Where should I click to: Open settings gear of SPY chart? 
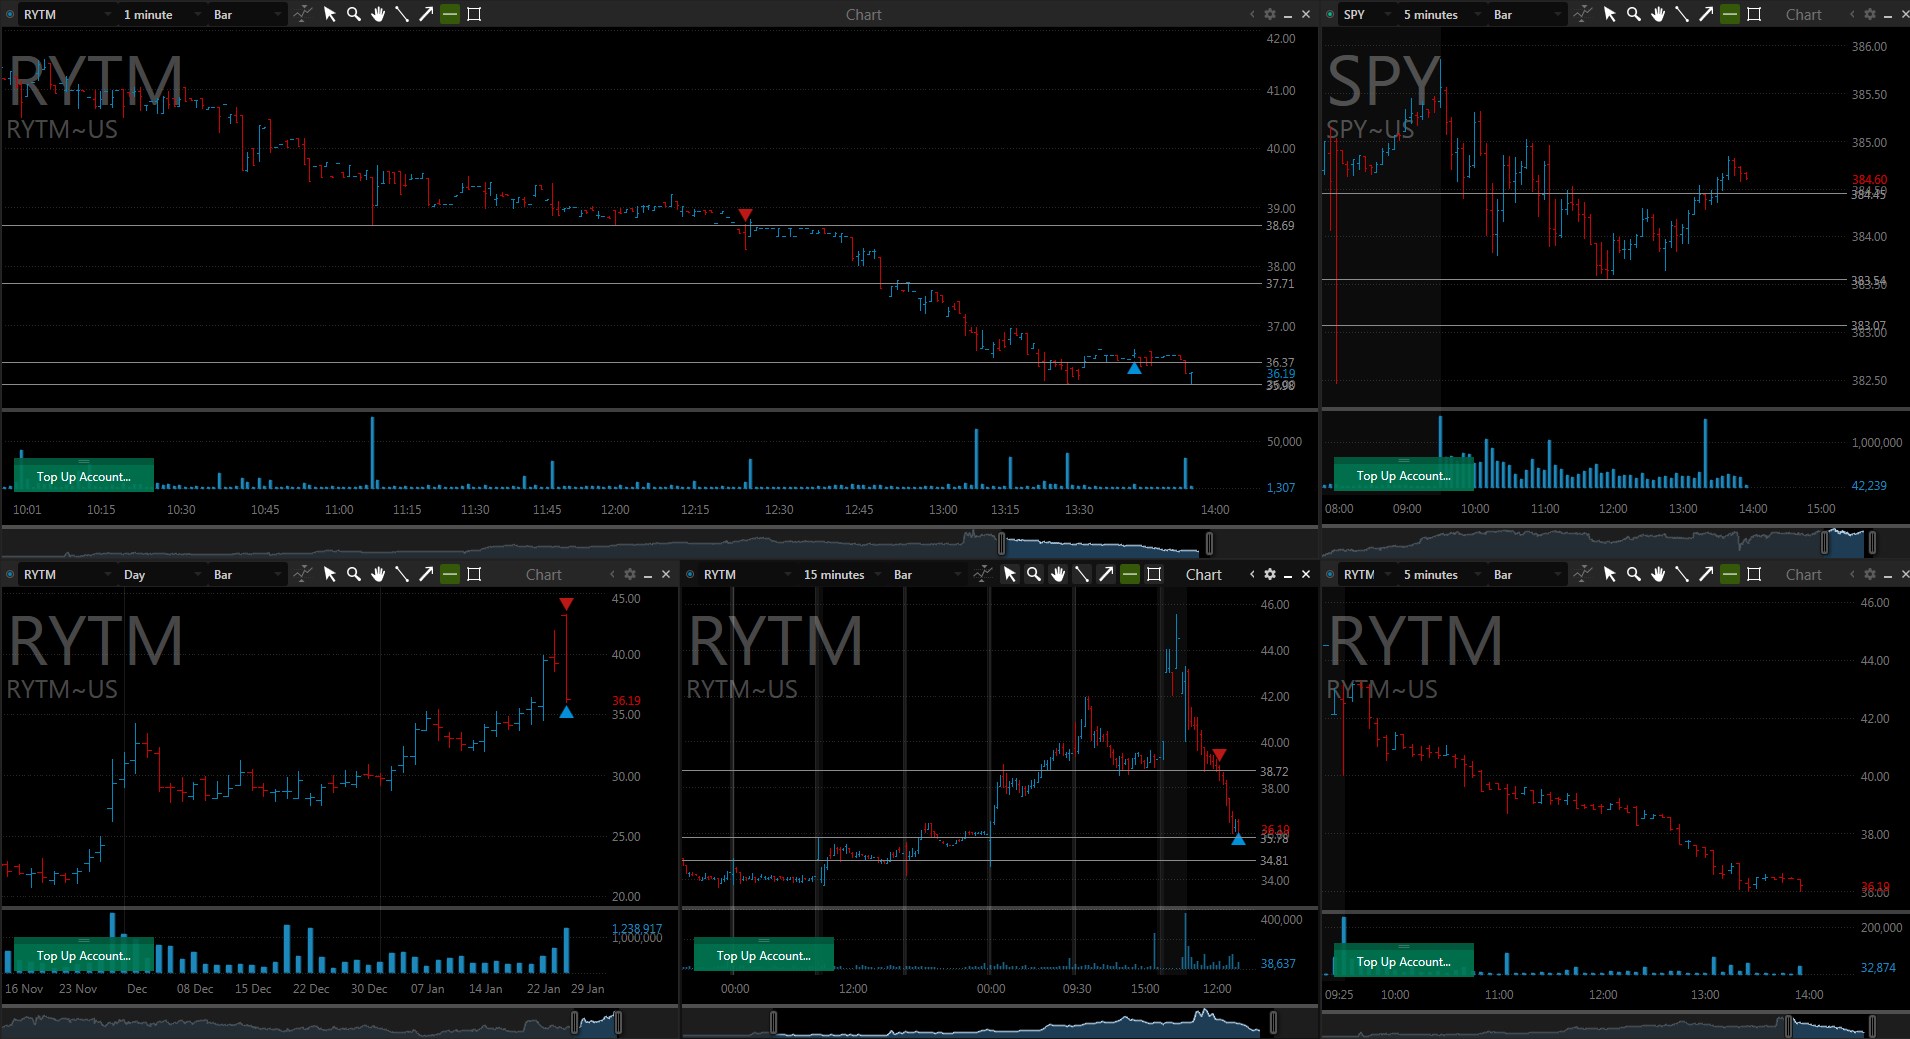coord(1870,14)
